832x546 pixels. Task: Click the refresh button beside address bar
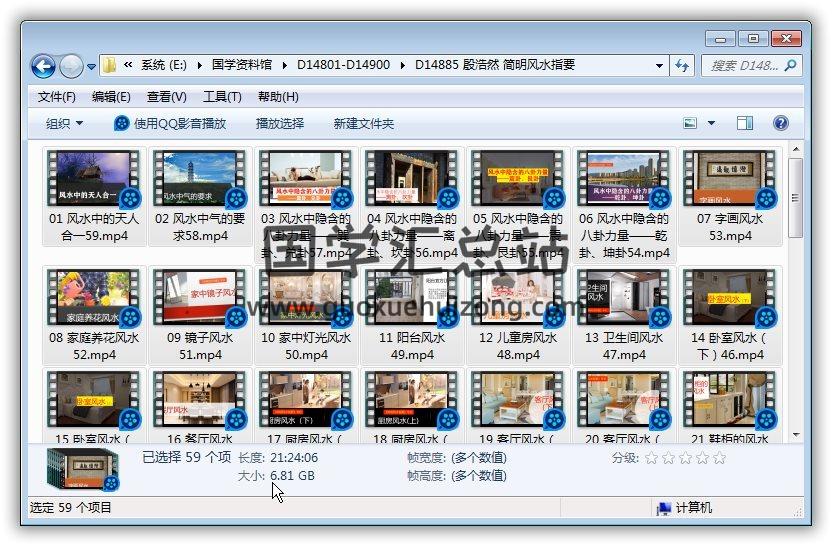tap(683, 66)
